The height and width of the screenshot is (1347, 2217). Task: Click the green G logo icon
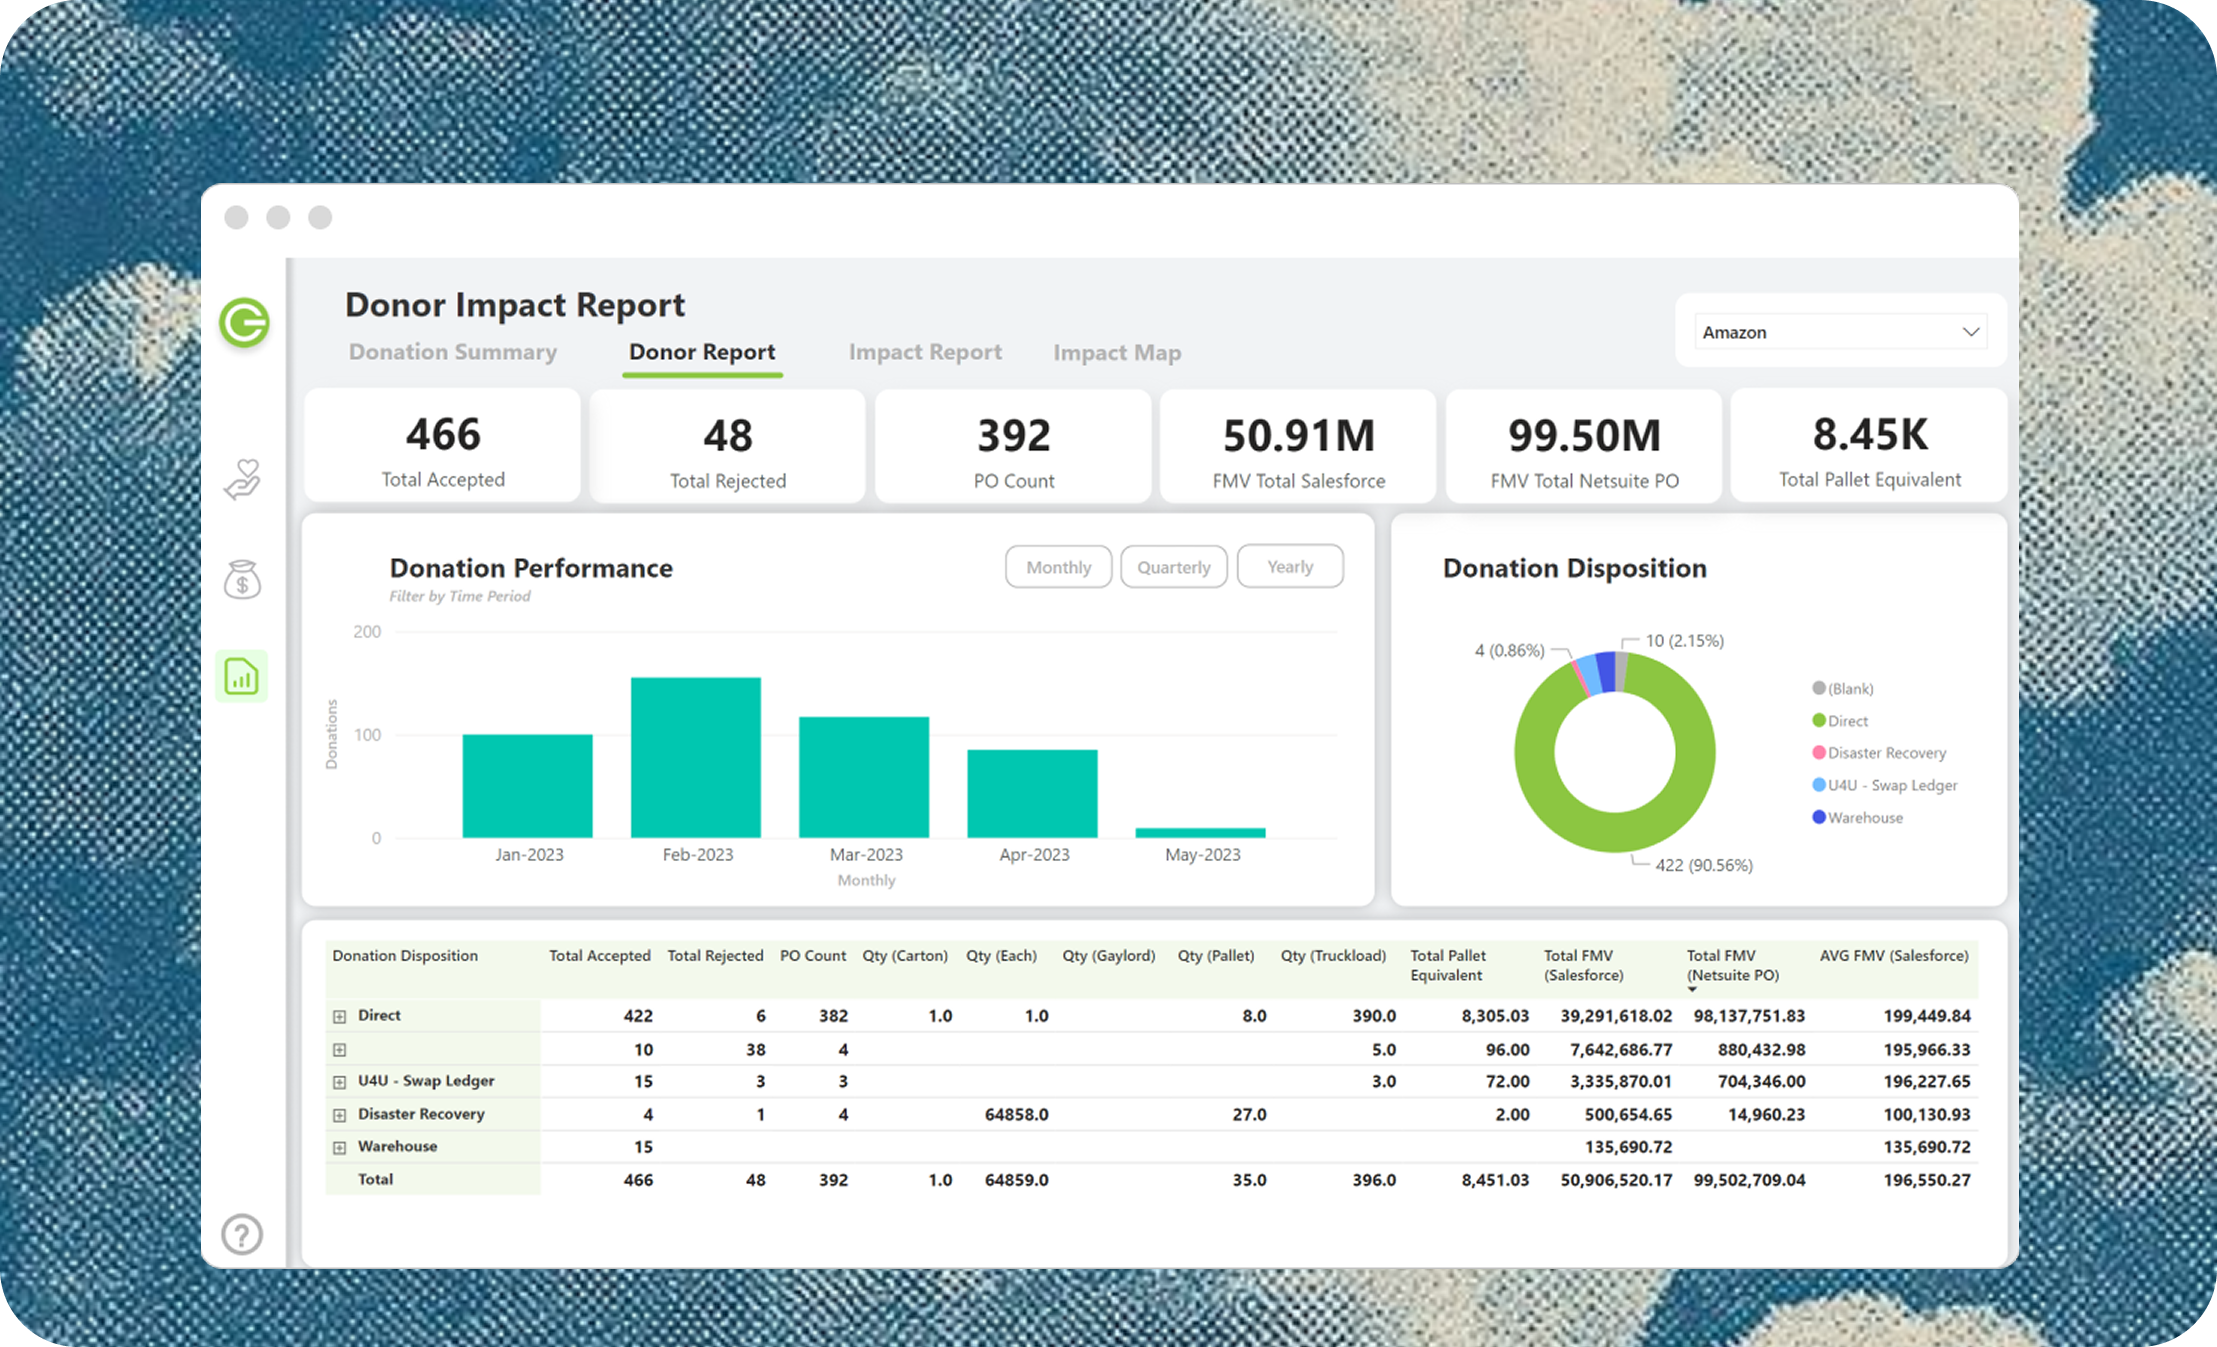coord(244,323)
